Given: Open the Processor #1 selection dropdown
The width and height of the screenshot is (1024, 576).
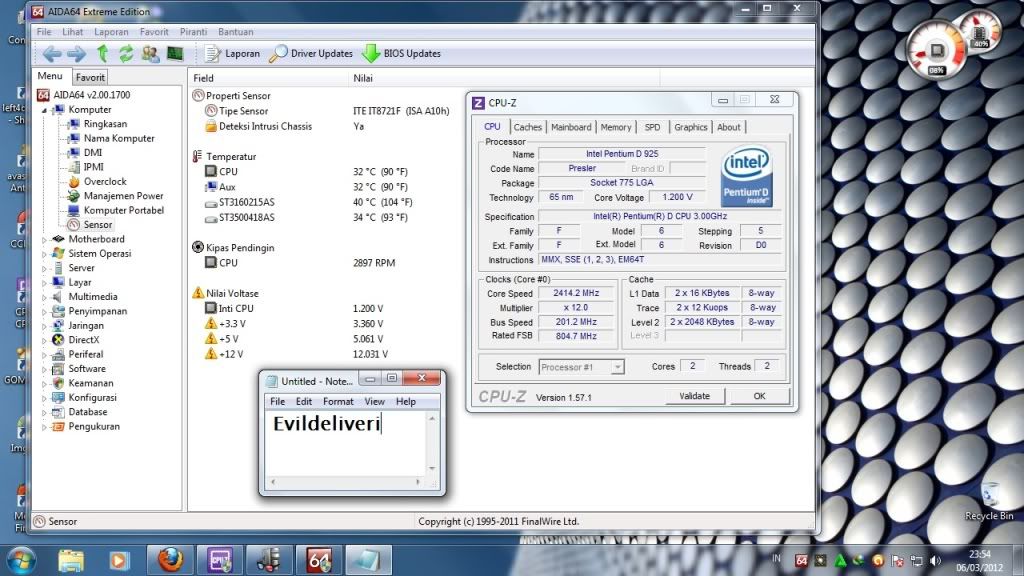Looking at the screenshot, I should pos(581,367).
